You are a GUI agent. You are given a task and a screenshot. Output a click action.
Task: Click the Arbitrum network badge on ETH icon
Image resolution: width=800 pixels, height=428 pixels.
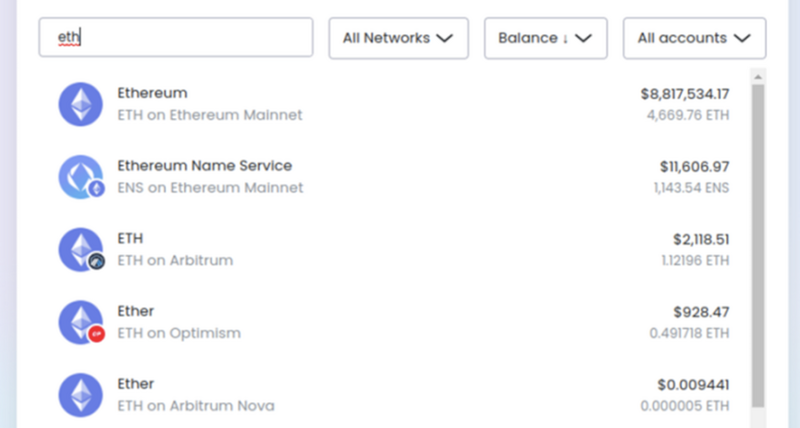coord(96,262)
